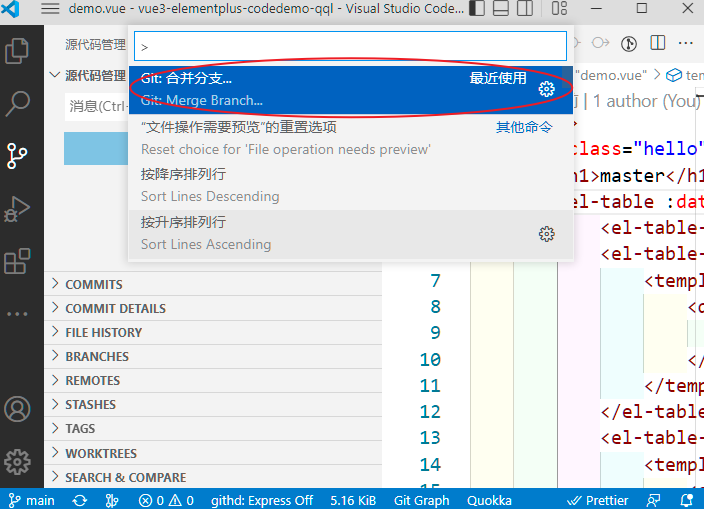
Task: Toggle the bottom panel layout icon
Action: (x=501, y=9)
